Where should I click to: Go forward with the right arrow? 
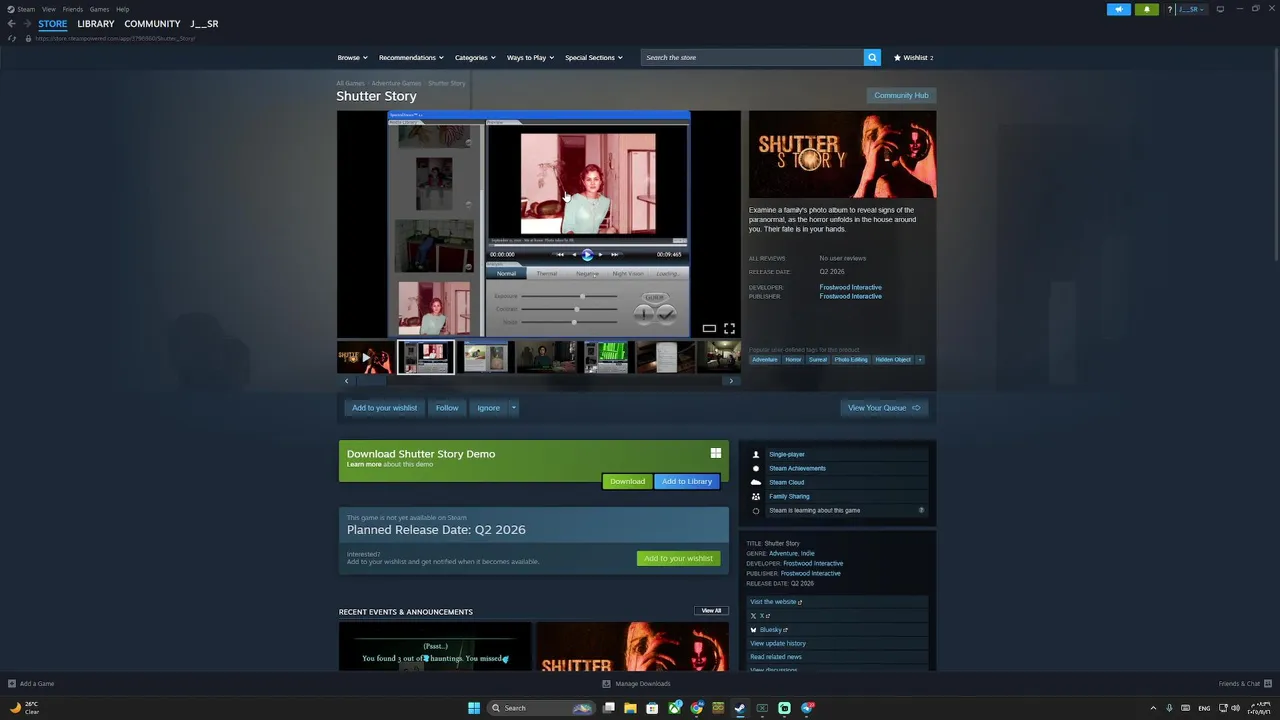[27, 24]
